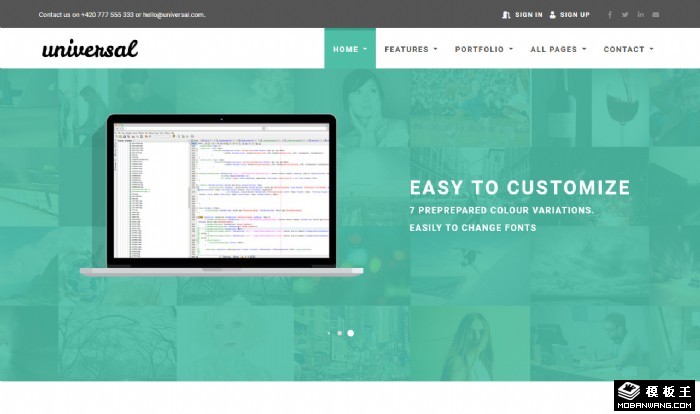Click the Sign Up link

(x=574, y=15)
